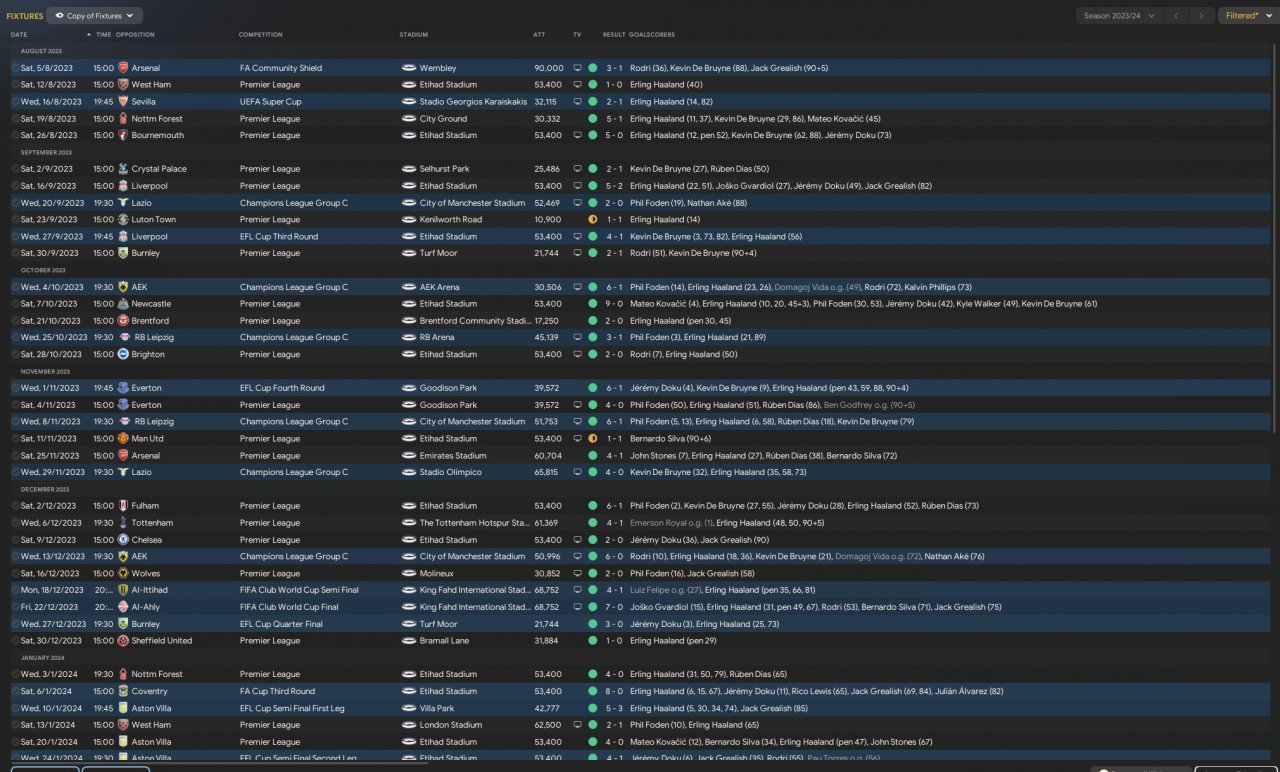Click the stadium icon beside Molineux
1280x772 pixels.
409,574
